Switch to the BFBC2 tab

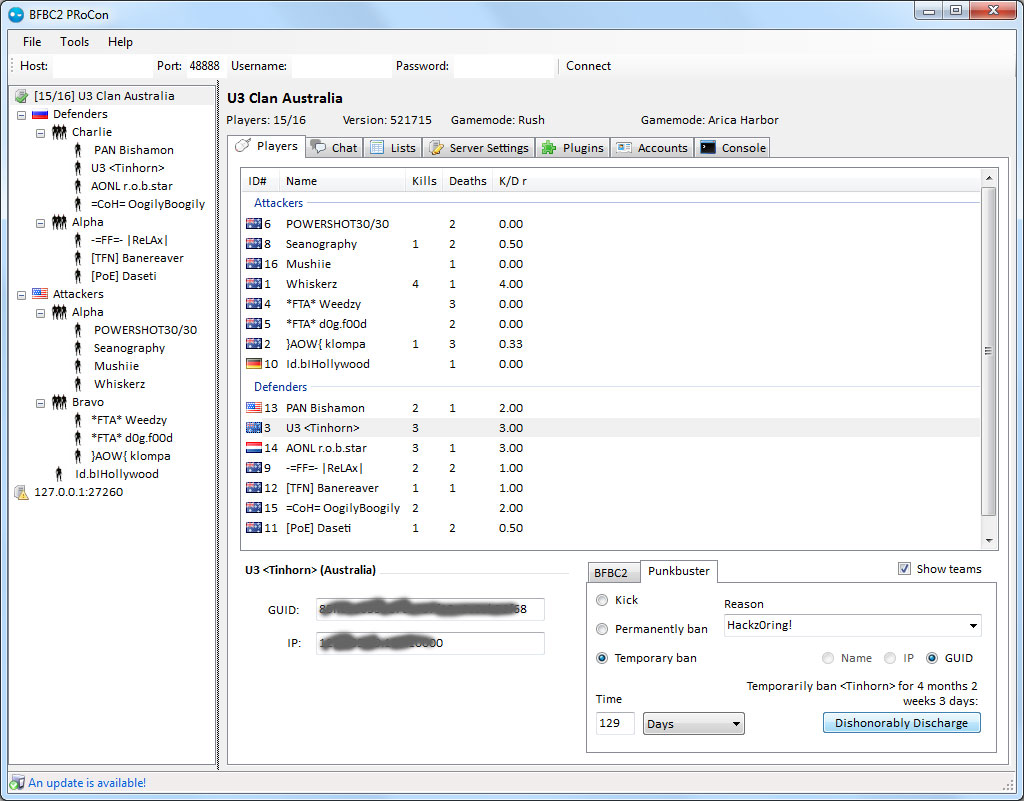pos(611,573)
